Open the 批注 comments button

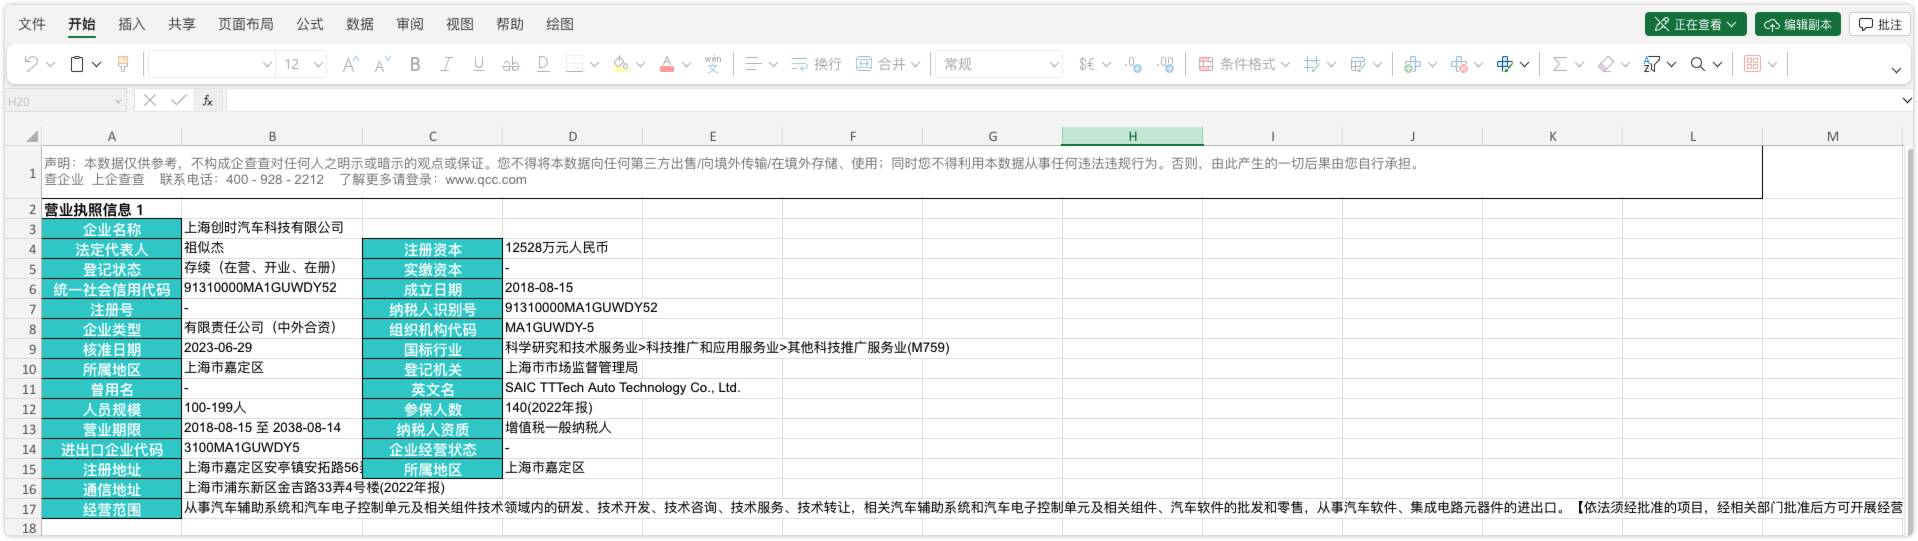click(1880, 24)
